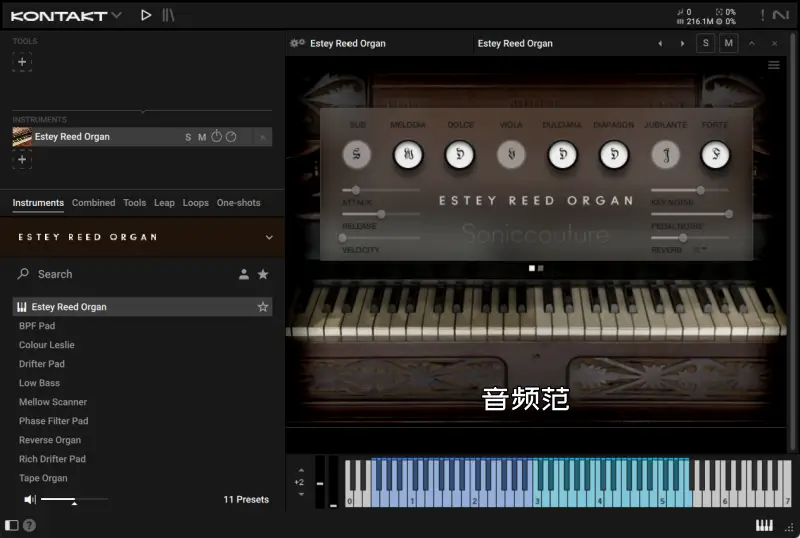This screenshot has width=800, height=538.
Task: Toggle on-screen keyboard icon at bottom right
Action: pyautogui.click(x=764, y=525)
